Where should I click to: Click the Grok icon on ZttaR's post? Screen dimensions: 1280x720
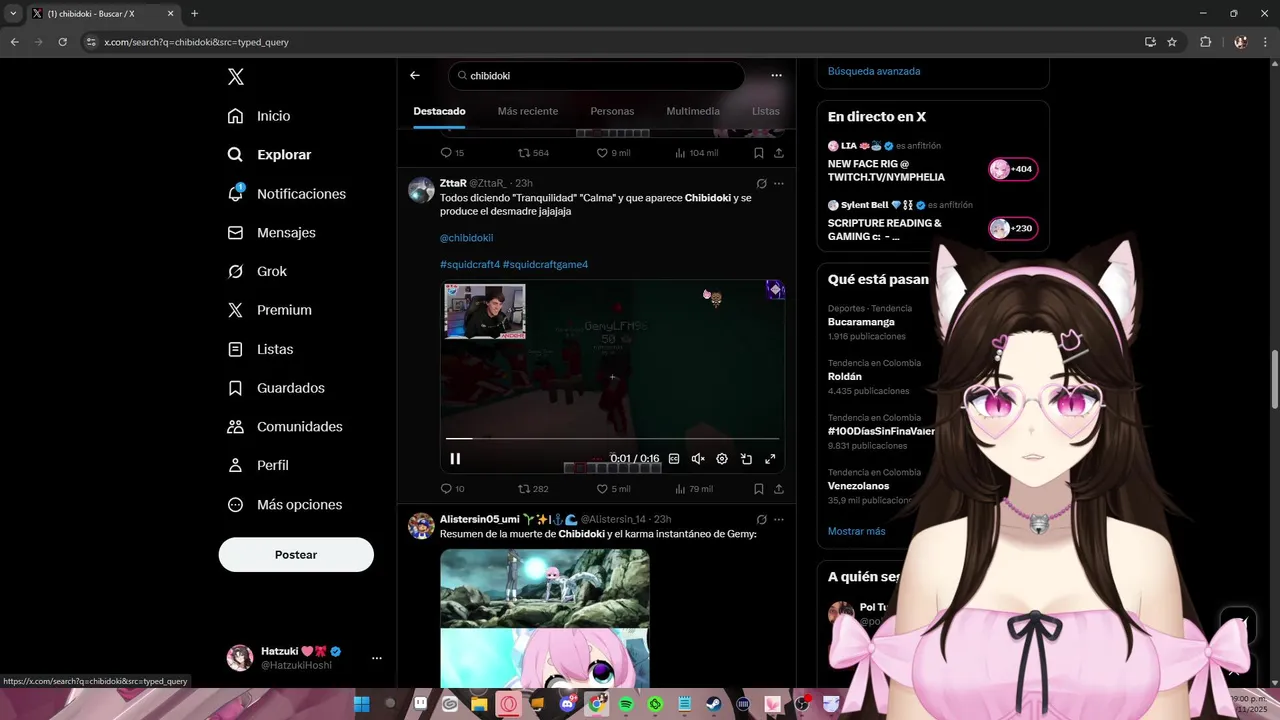[x=762, y=183]
